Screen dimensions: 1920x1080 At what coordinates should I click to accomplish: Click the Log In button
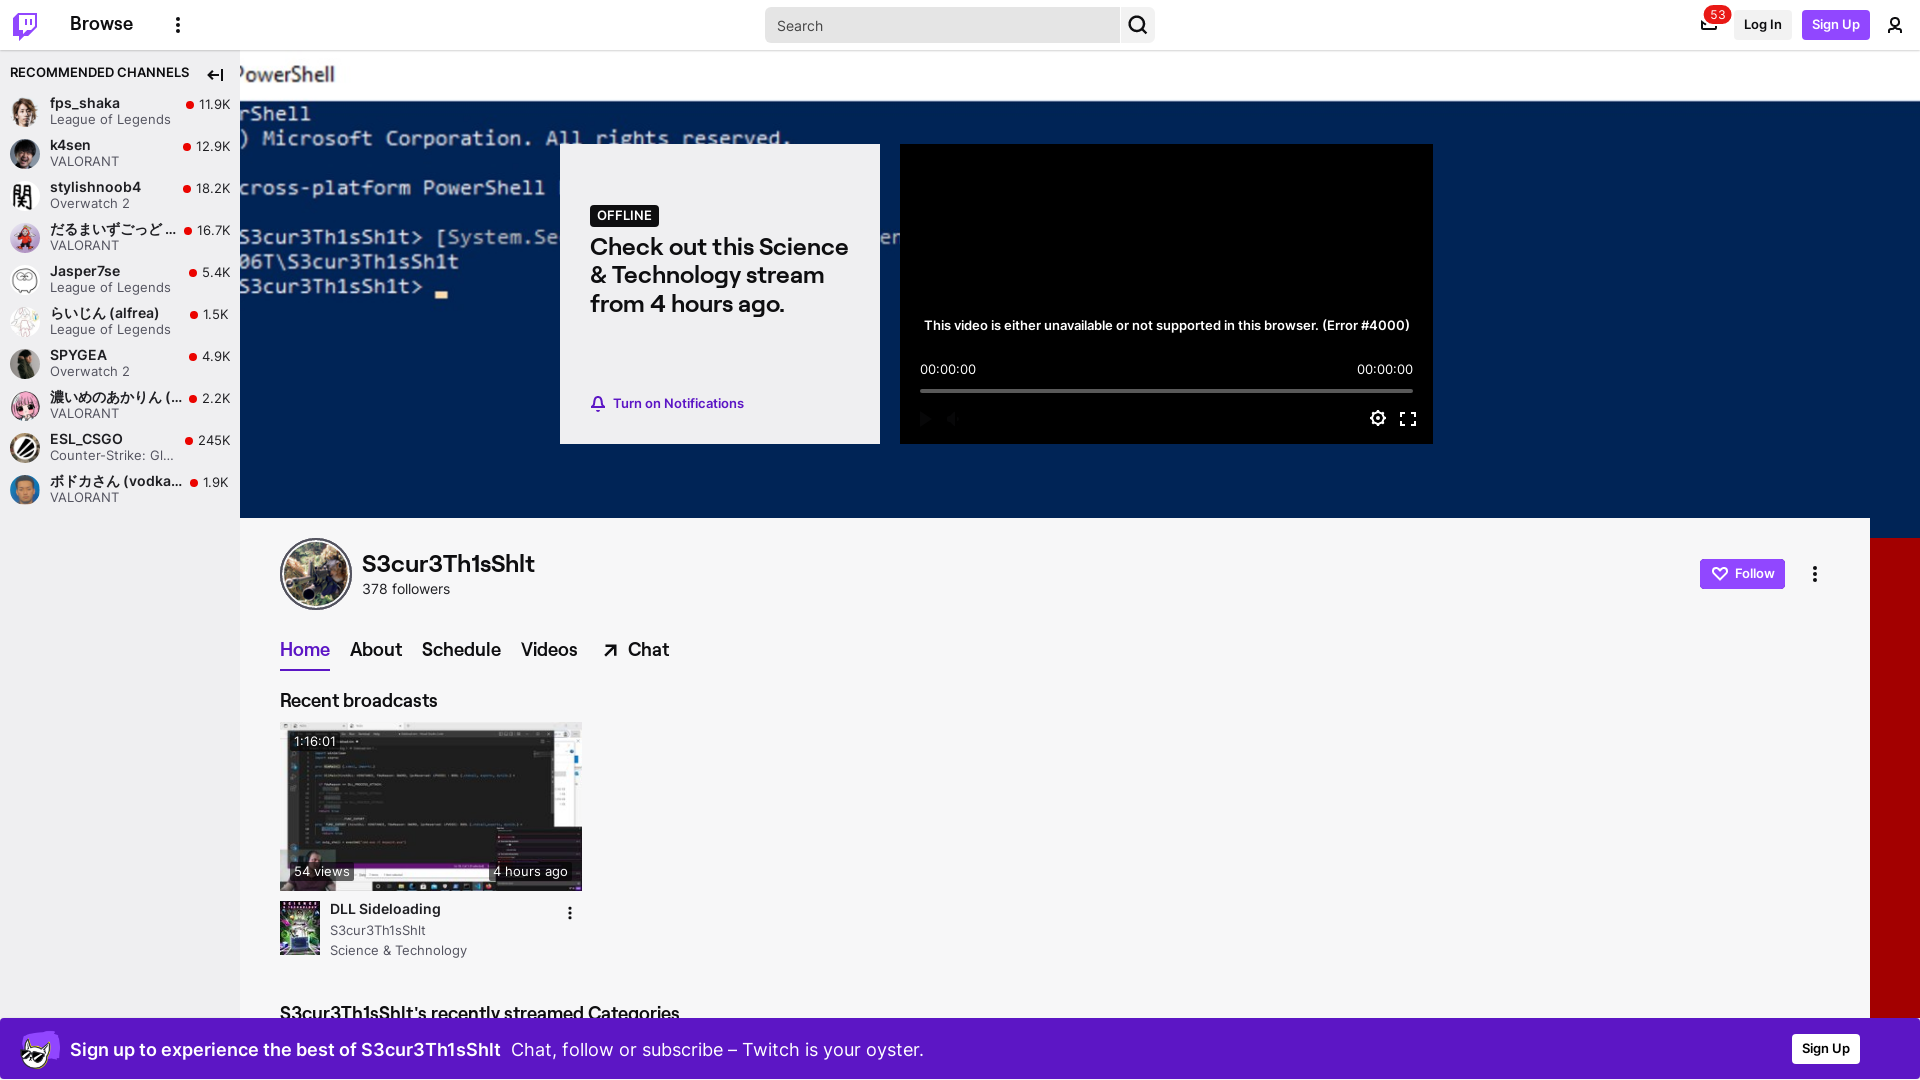coord(1762,25)
